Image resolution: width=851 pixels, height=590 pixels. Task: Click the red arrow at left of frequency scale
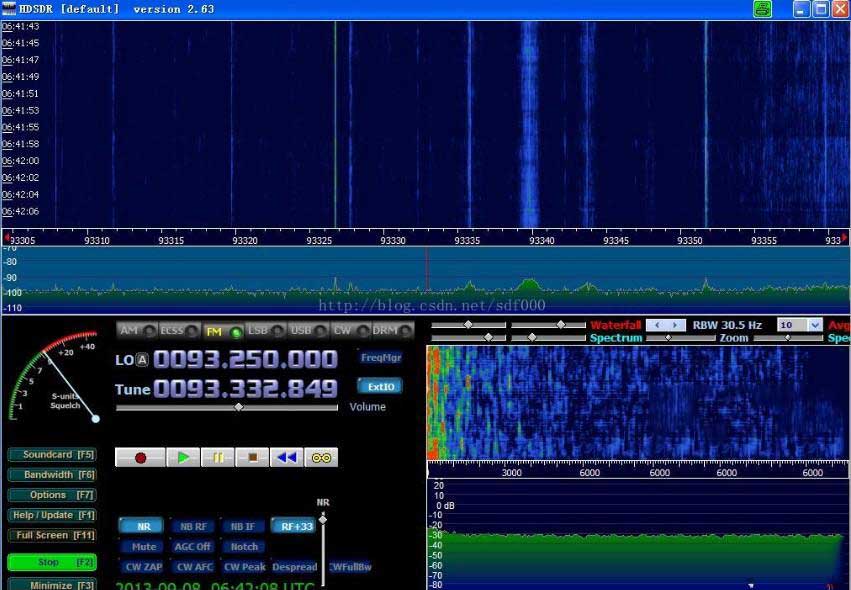[6, 237]
